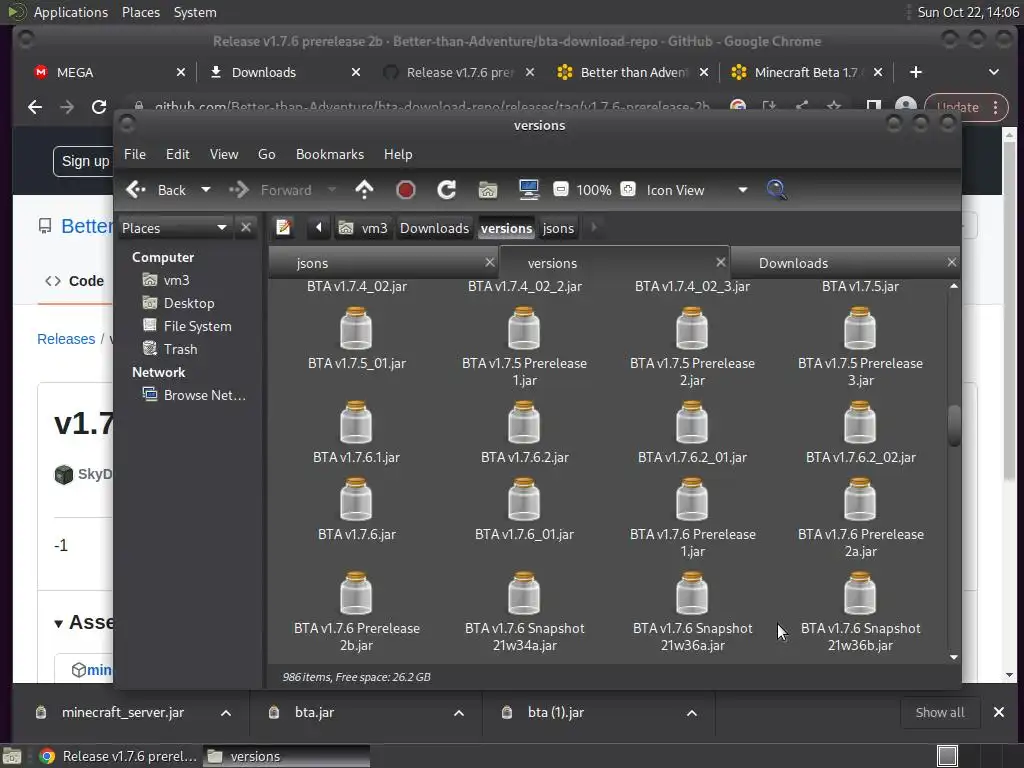This screenshot has width=1024, height=768.
Task: Open Chrome tab search dropdown
Action: 993,72
